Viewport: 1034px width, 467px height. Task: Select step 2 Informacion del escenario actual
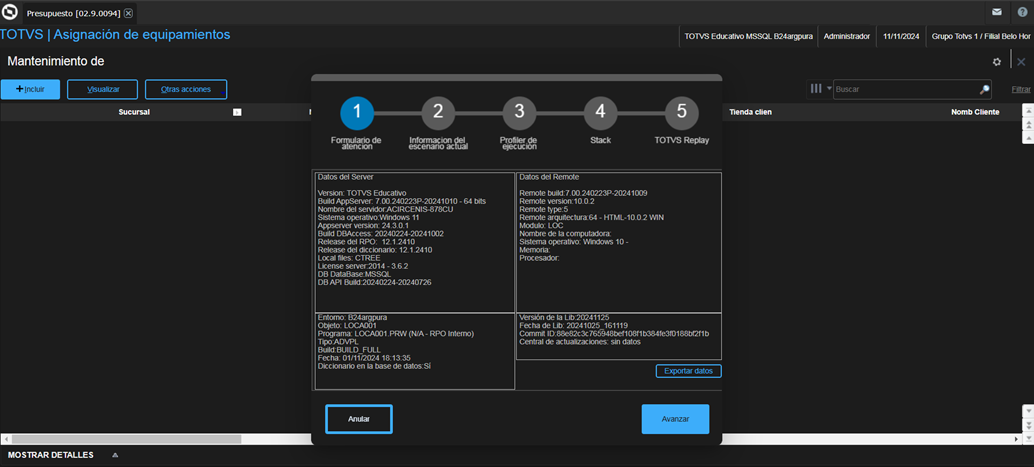[438, 112]
